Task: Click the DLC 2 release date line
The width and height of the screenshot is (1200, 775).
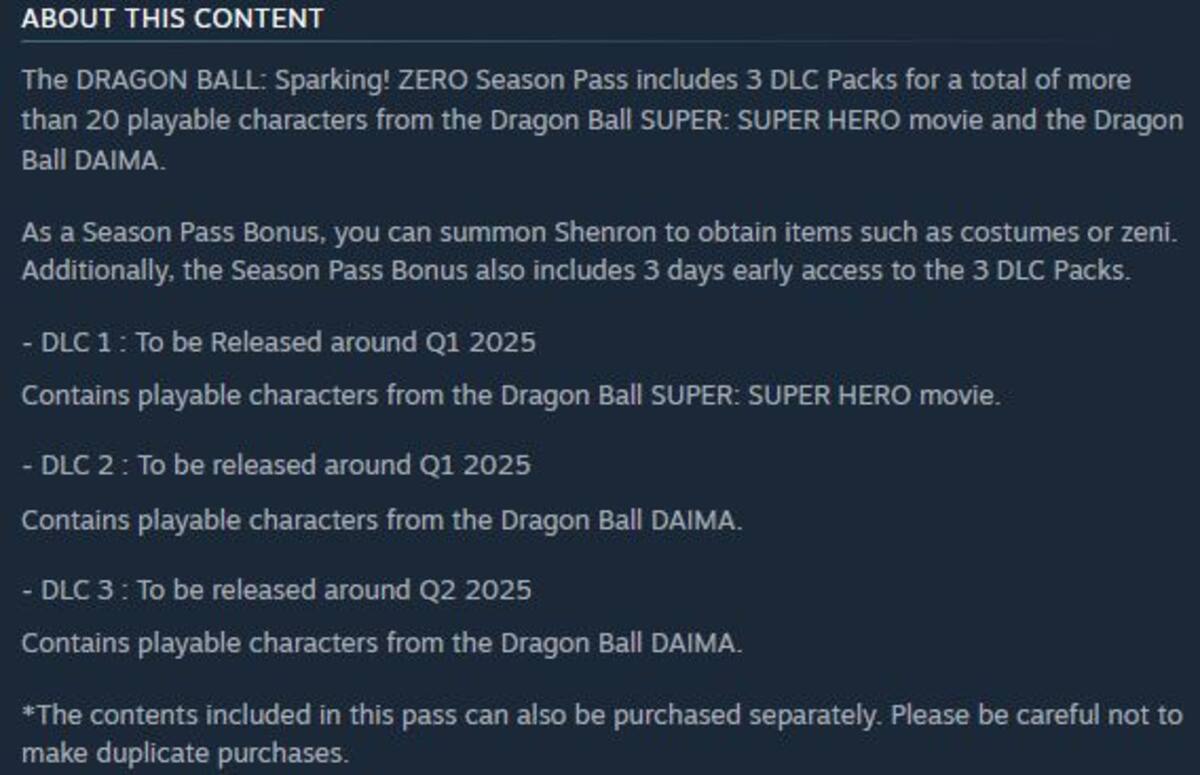Action: tap(276, 466)
